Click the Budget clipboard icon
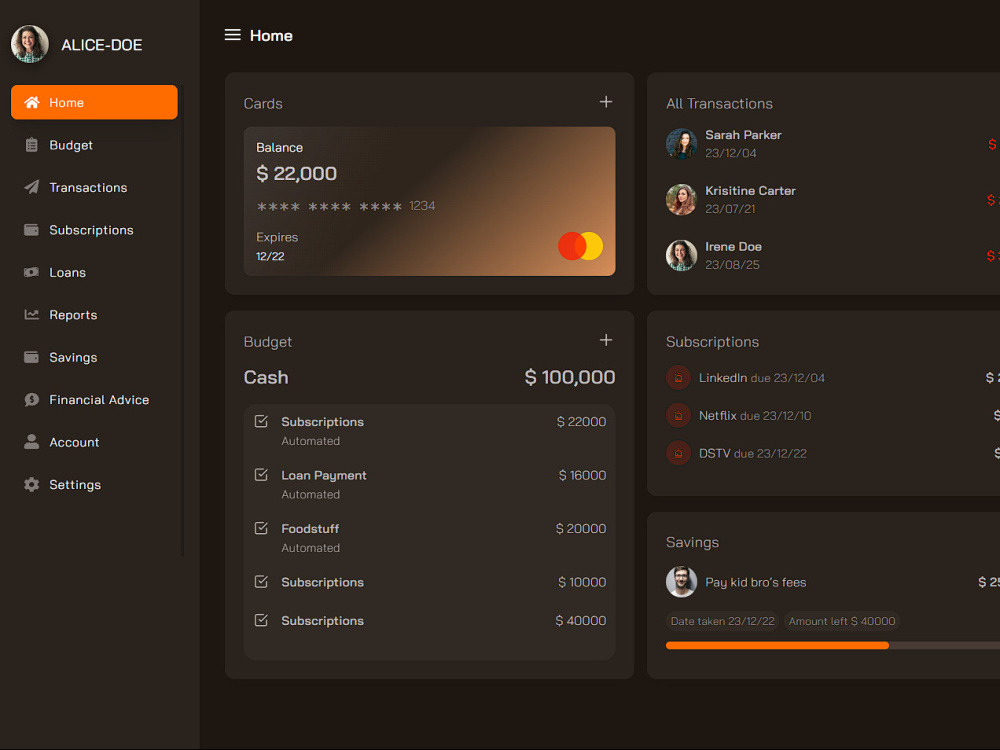Screen dimensions: 1000x750 (x=31, y=145)
